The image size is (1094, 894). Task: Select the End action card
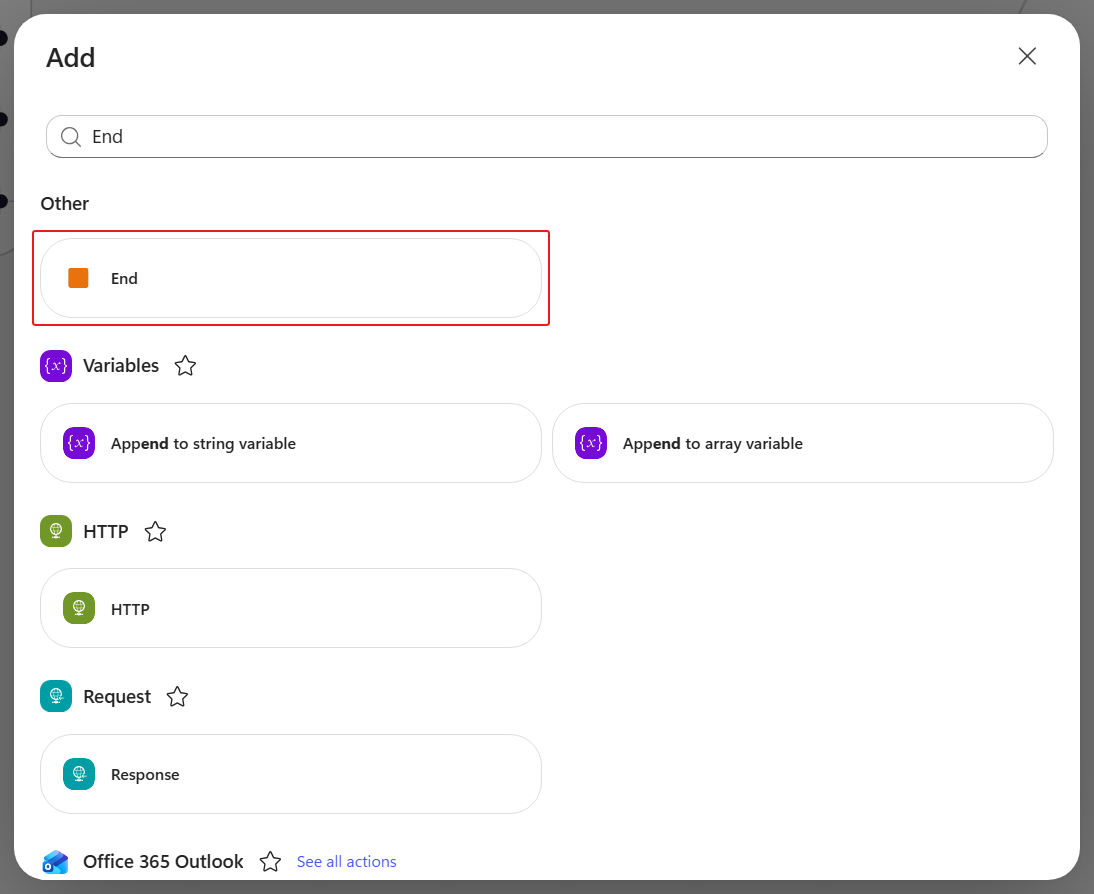tap(291, 278)
